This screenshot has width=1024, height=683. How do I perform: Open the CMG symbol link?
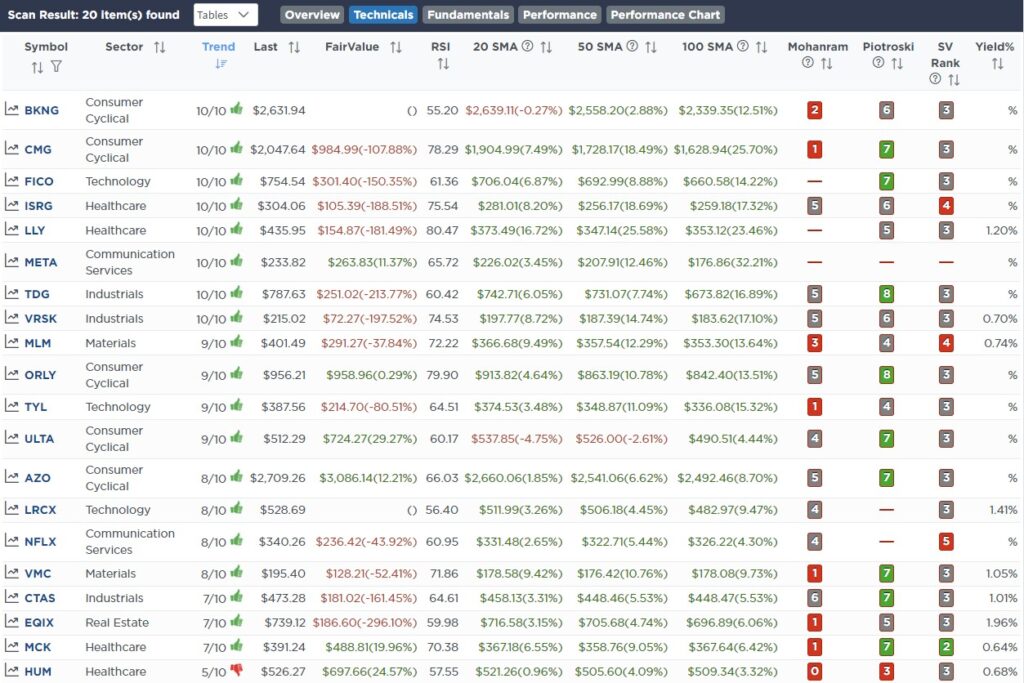click(x=38, y=150)
